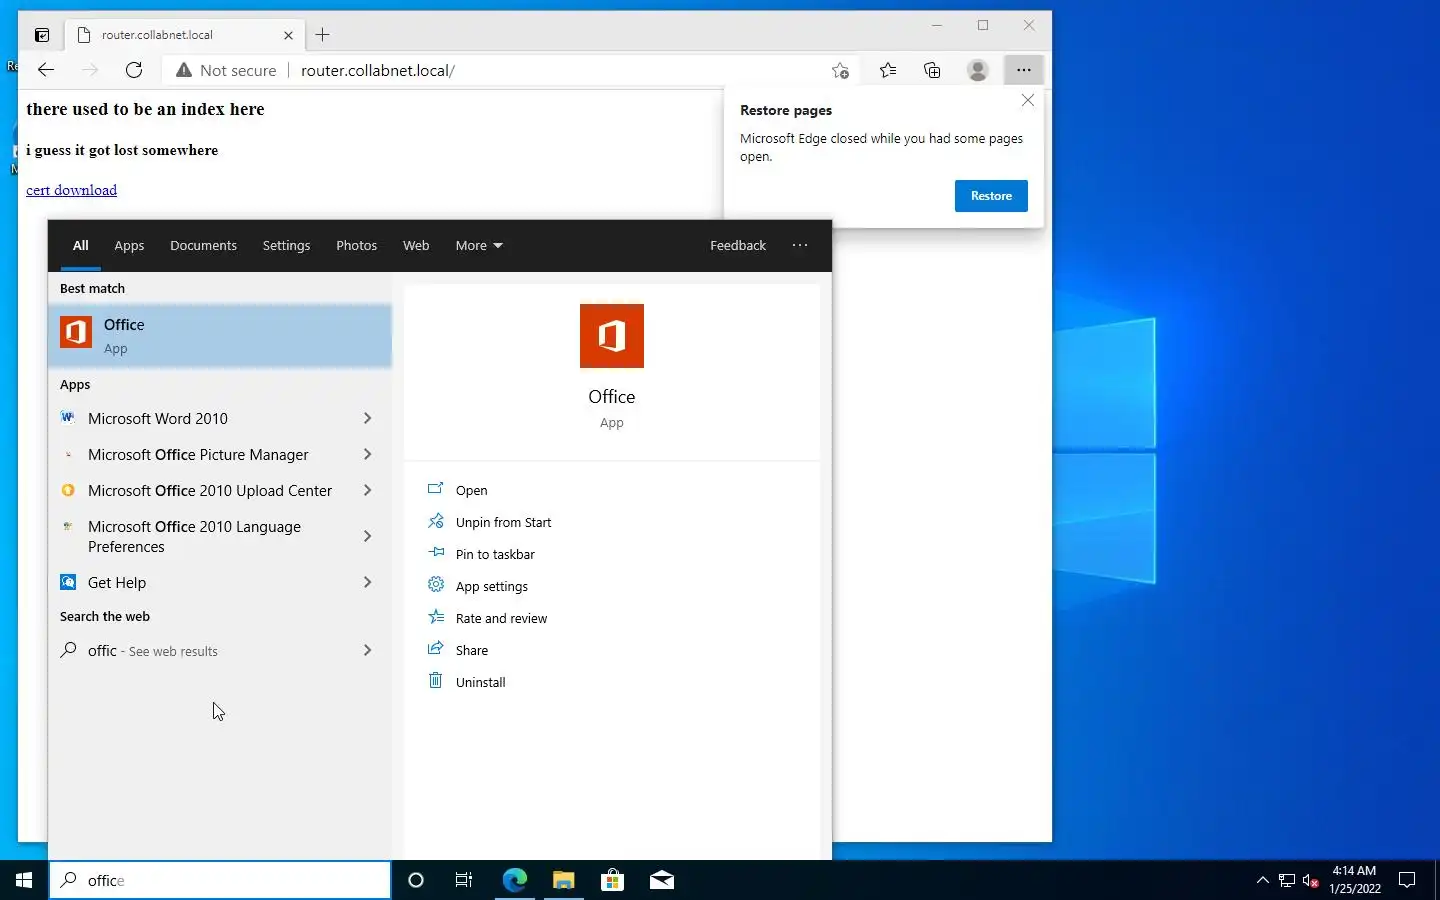This screenshot has height=900, width=1440.
Task: Click the muted volume tray icon
Action: pyautogui.click(x=1311, y=880)
